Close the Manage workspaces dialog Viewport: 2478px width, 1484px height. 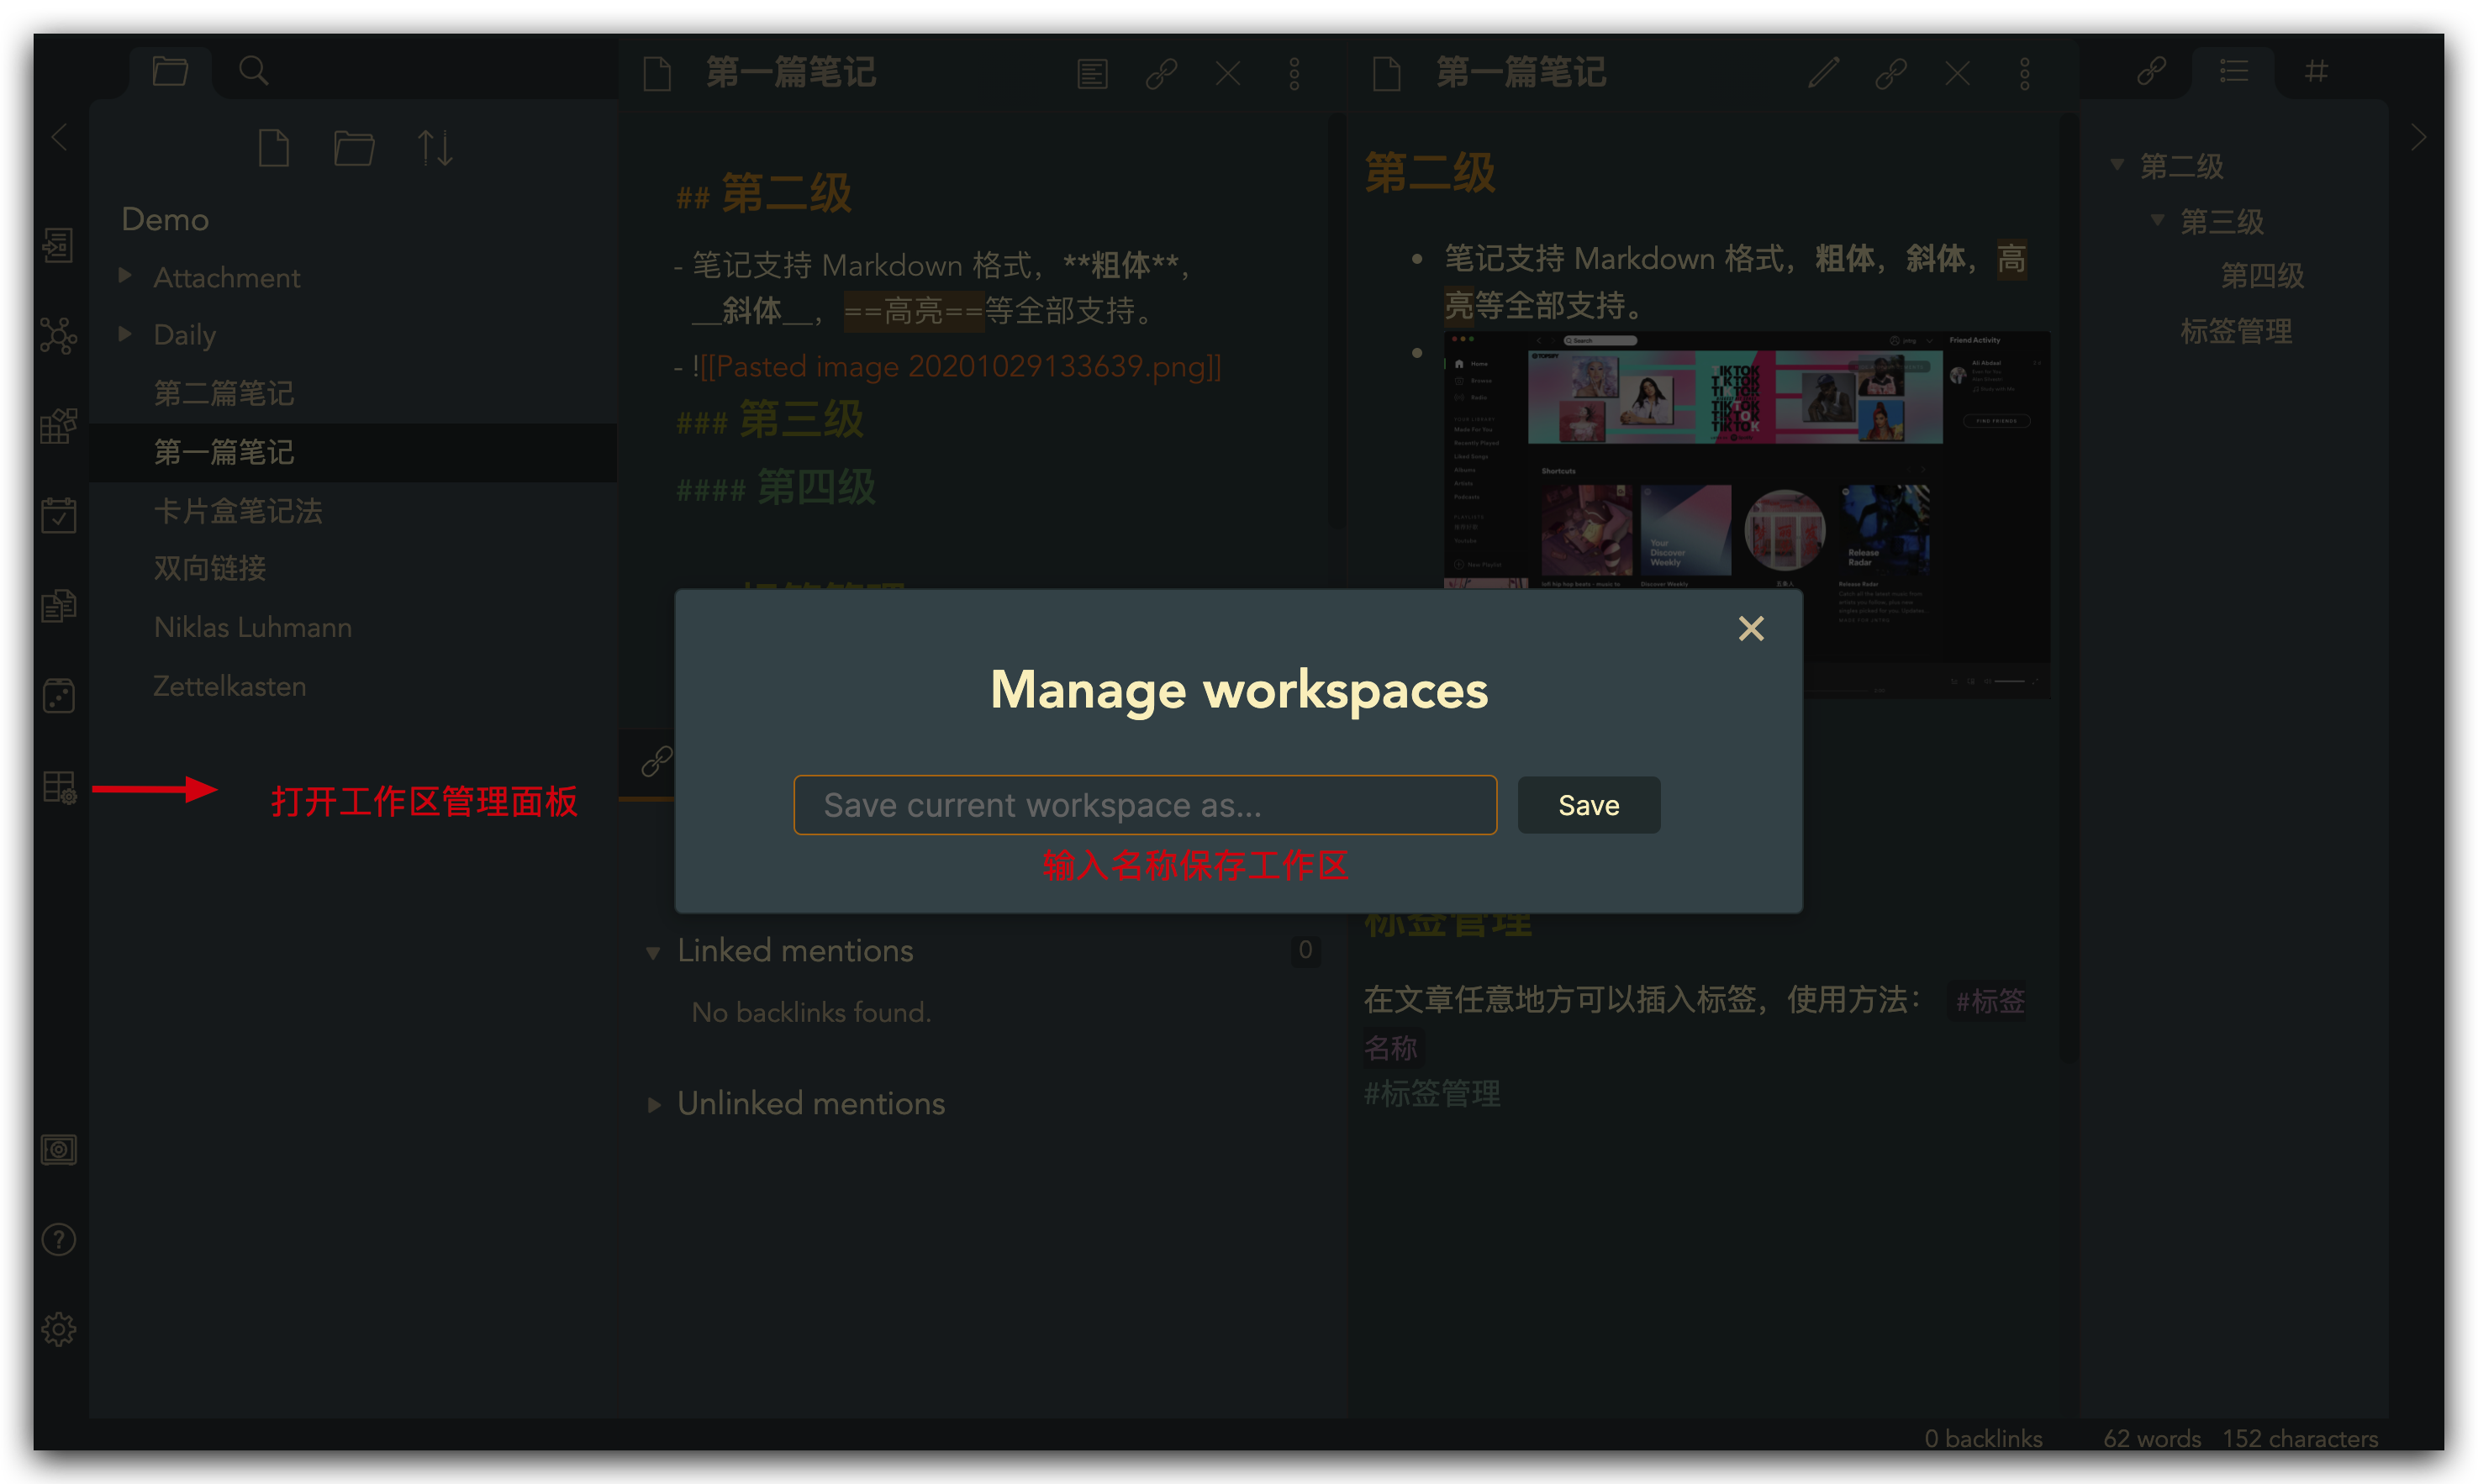click(x=1750, y=628)
